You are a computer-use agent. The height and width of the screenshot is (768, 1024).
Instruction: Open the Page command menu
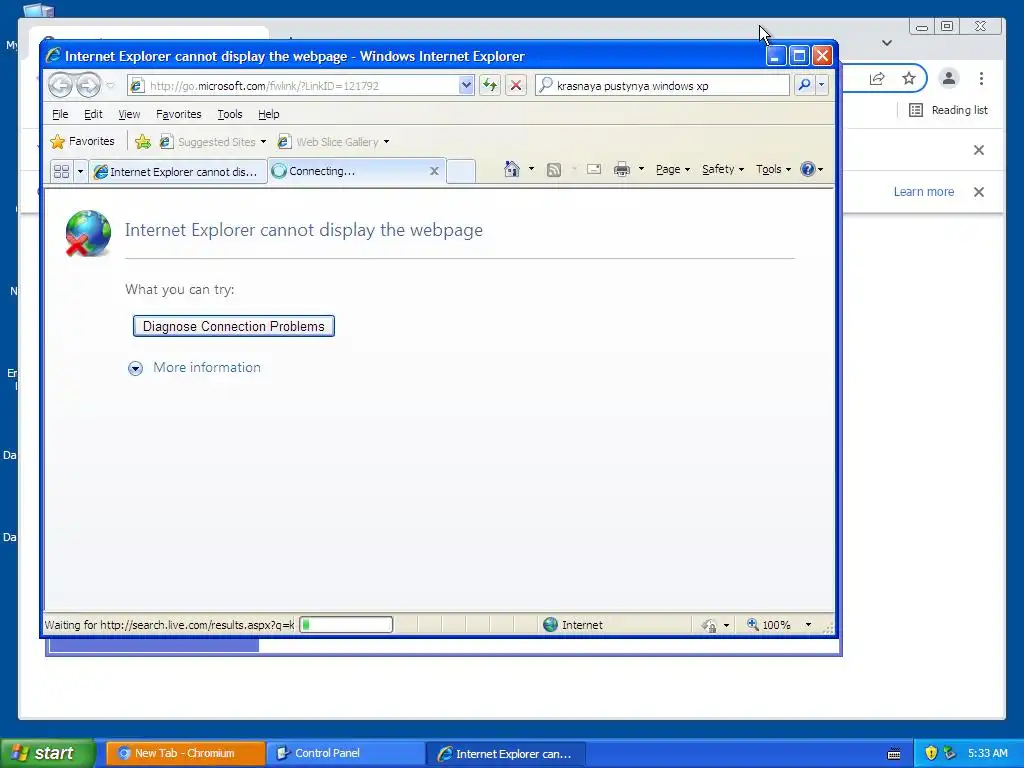click(x=673, y=169)
